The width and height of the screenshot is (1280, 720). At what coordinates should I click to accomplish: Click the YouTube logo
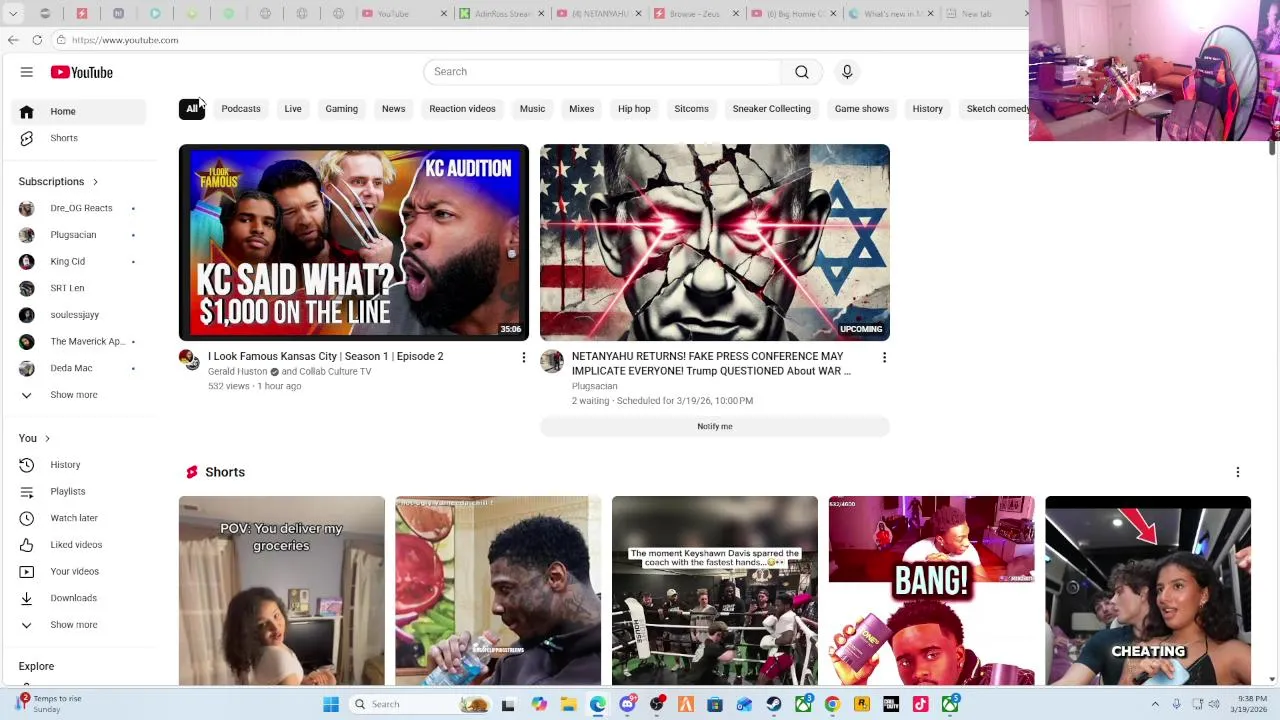82,72
